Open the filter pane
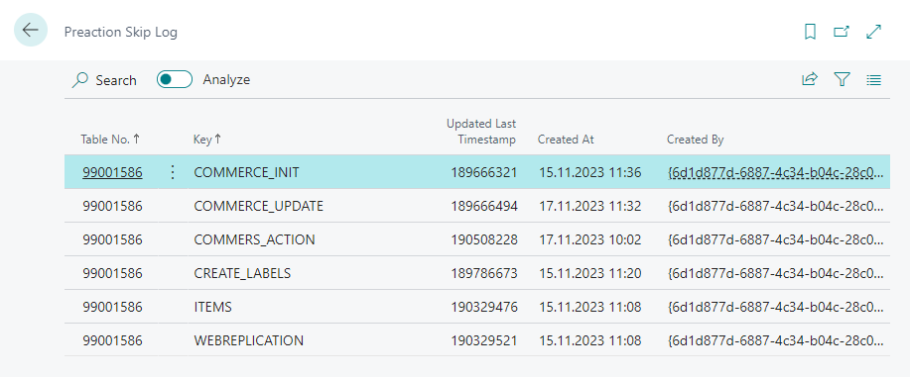The width and height of the screenshot is (910, 377). 842,79
